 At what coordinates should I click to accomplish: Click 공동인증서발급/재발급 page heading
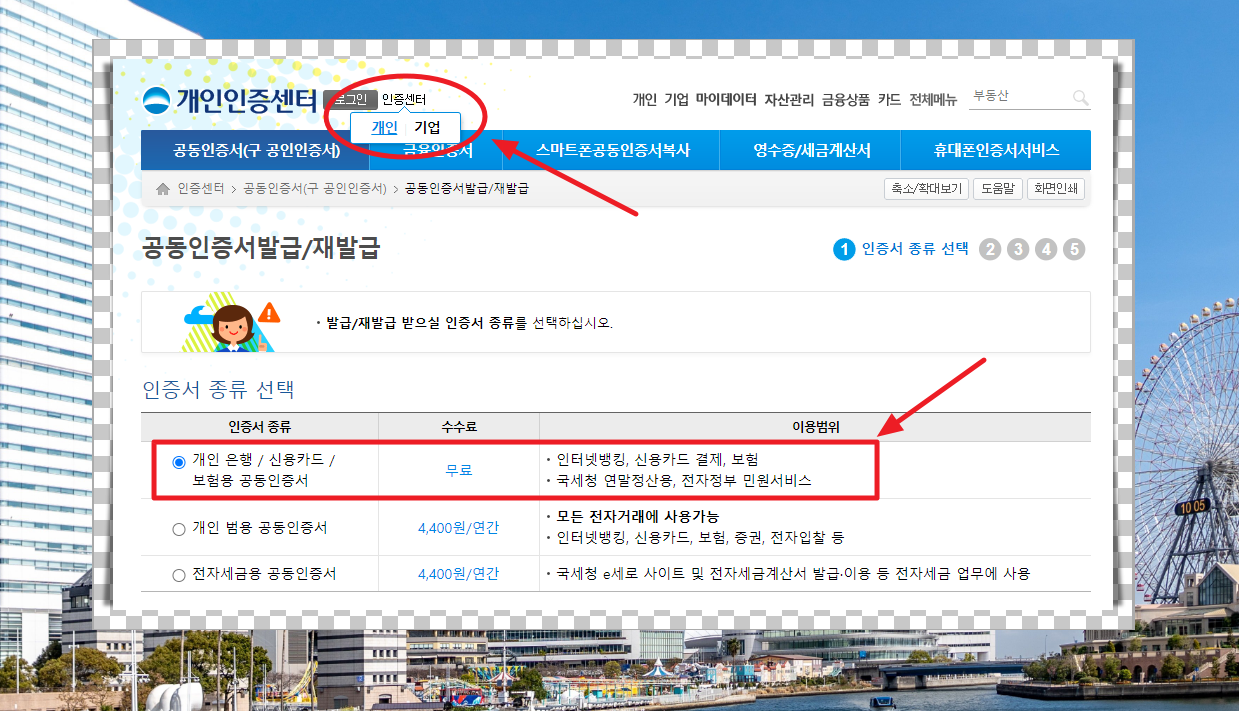[261, 248]
